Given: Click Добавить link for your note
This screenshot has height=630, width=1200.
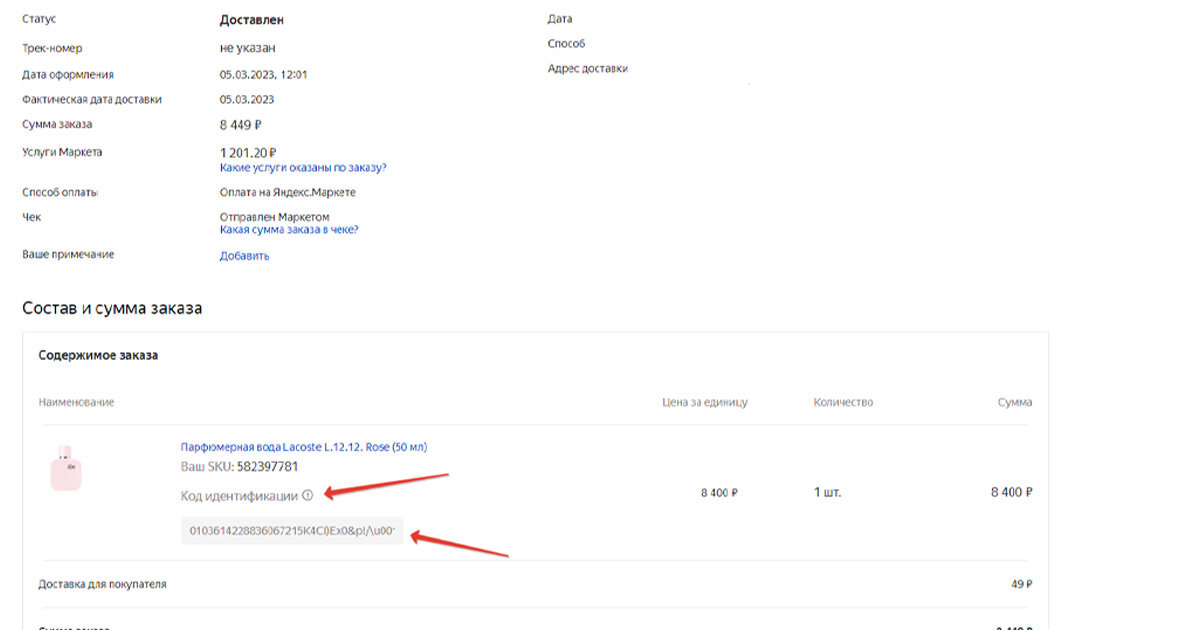Looking at the screenshot, I should 245,256.
